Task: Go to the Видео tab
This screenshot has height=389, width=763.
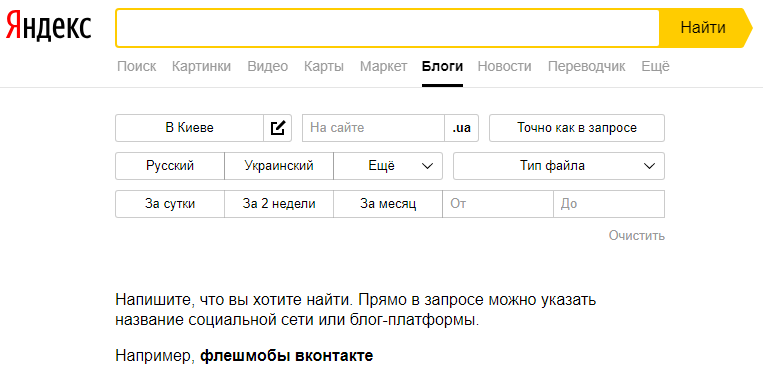Action: [x=268, y=66]
